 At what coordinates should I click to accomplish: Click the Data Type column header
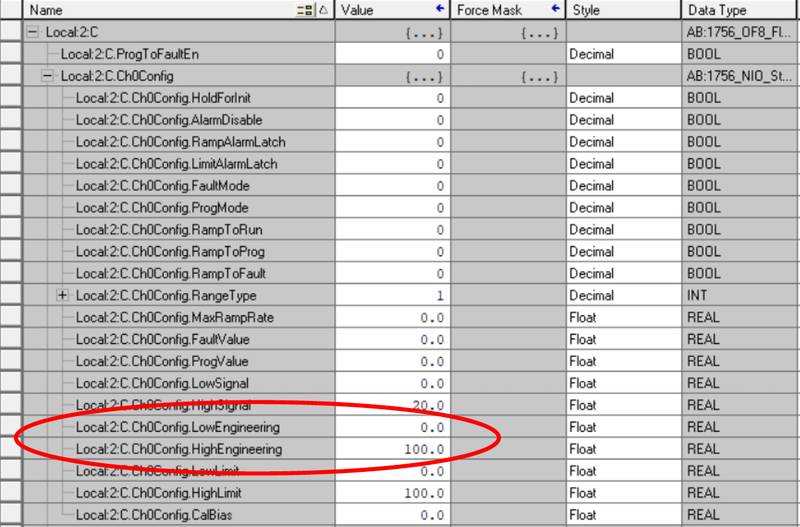click(738, 10)
